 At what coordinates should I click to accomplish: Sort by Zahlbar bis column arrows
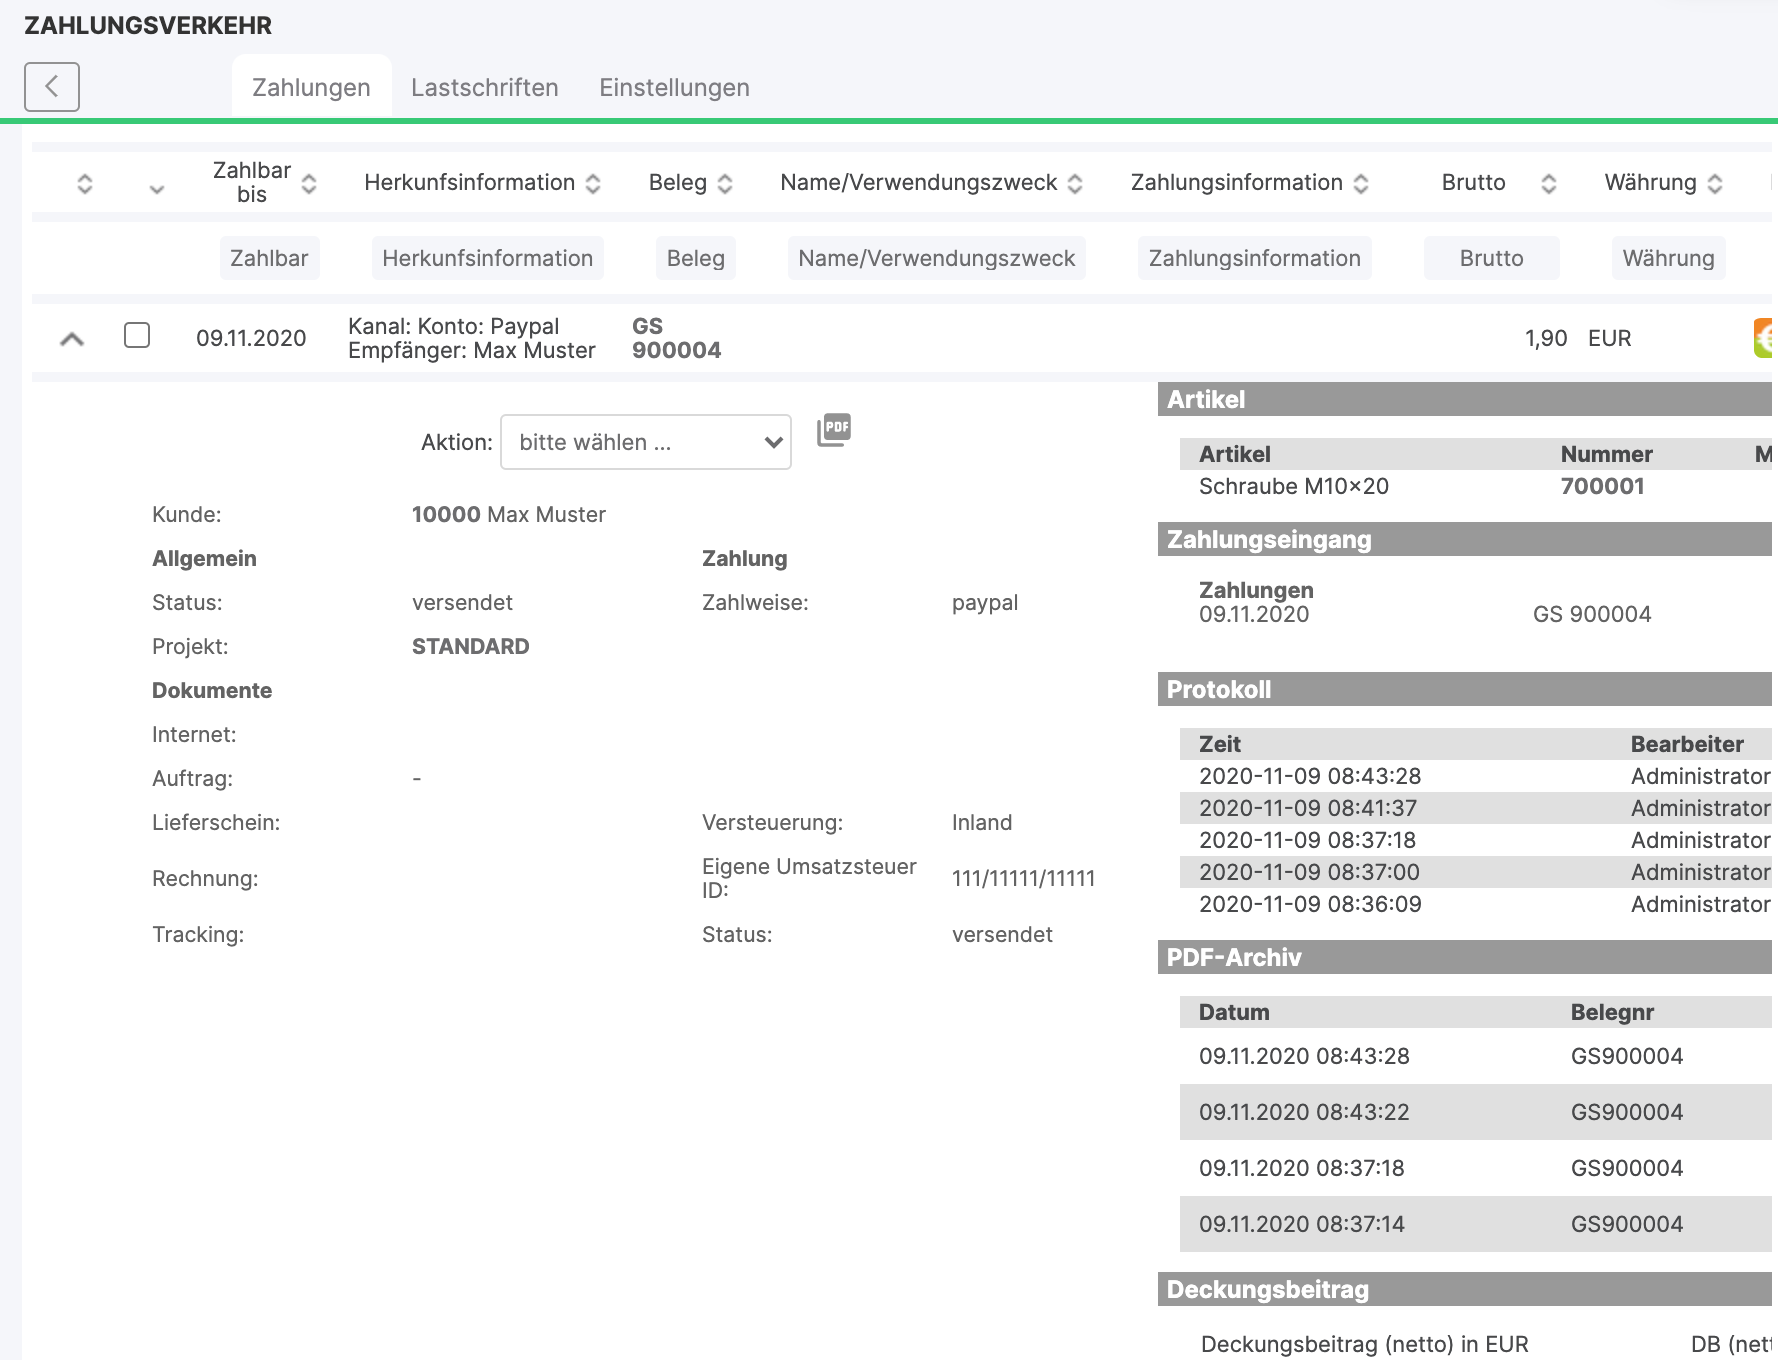(309, 183)
